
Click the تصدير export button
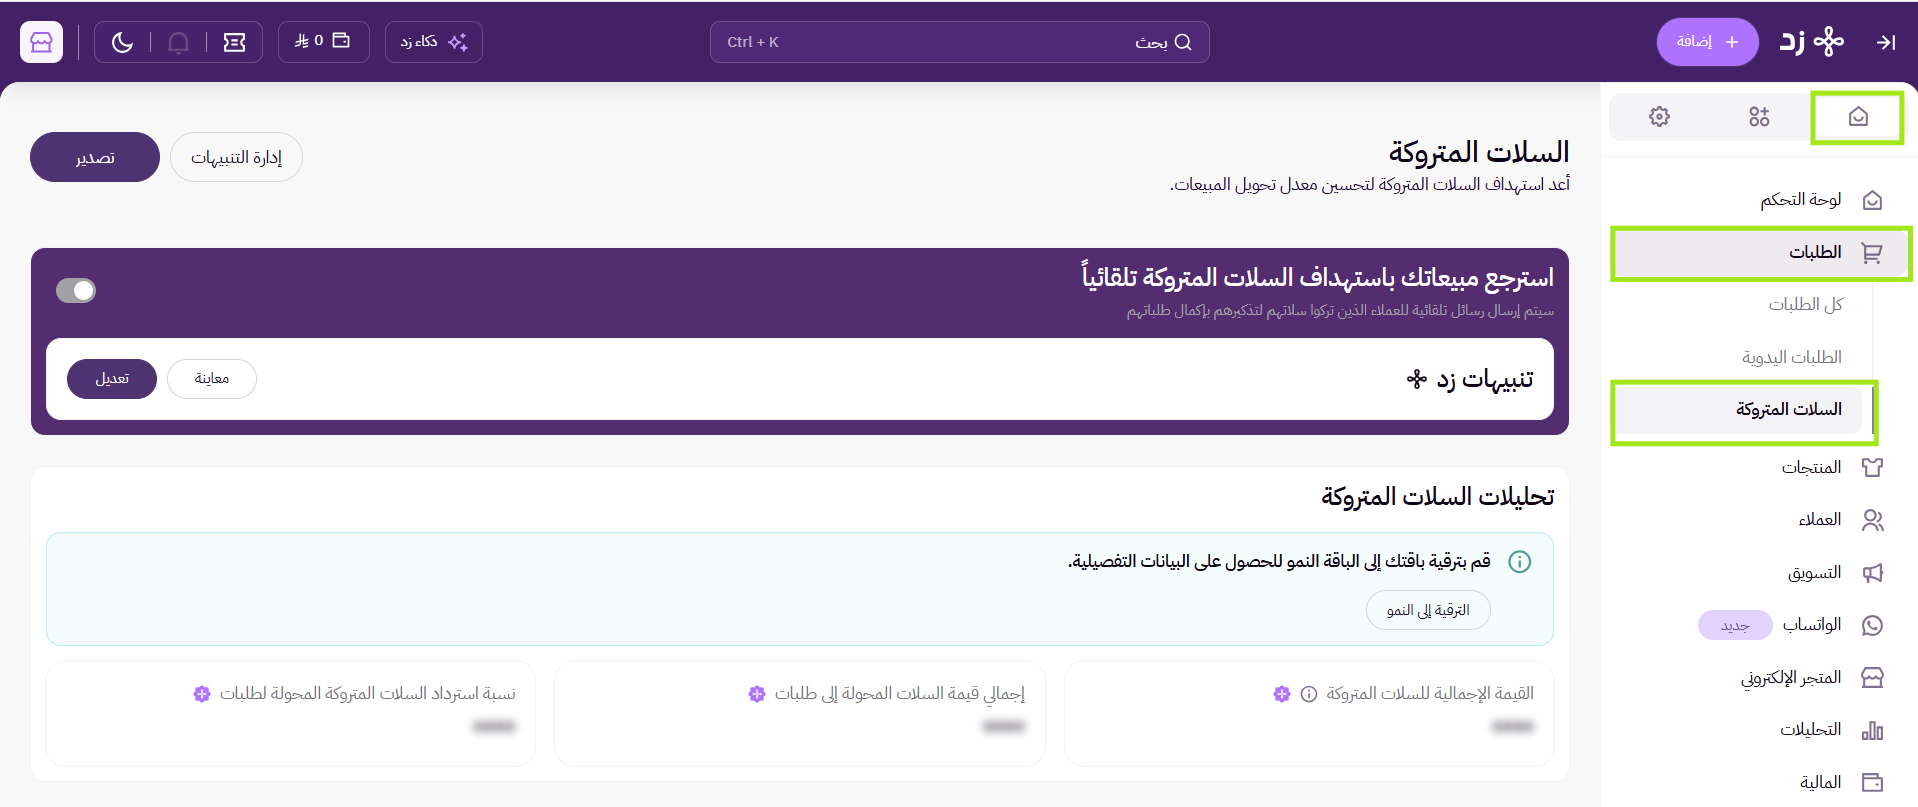click(x=95, y=157)
